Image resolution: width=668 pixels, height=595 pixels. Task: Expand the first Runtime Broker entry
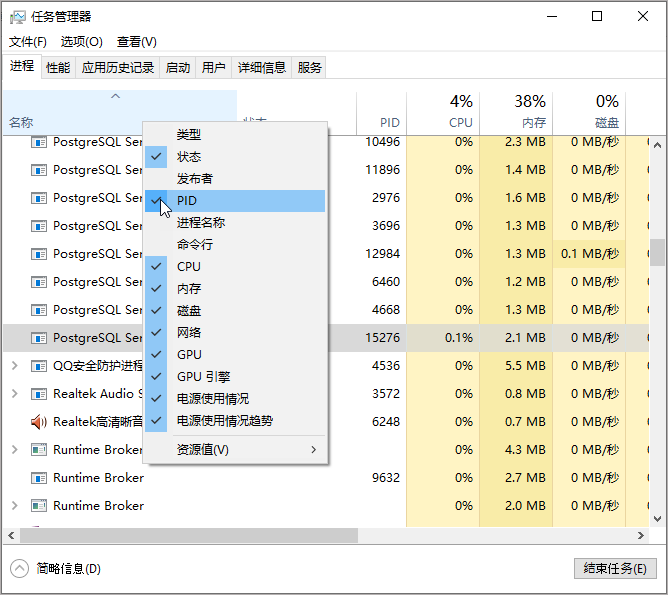click(14, 450)
